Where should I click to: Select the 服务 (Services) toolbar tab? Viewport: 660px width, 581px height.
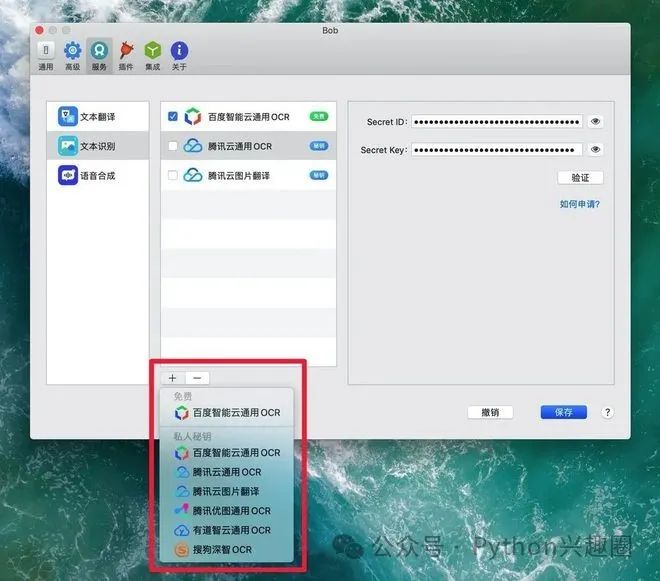tap(99, 56)
